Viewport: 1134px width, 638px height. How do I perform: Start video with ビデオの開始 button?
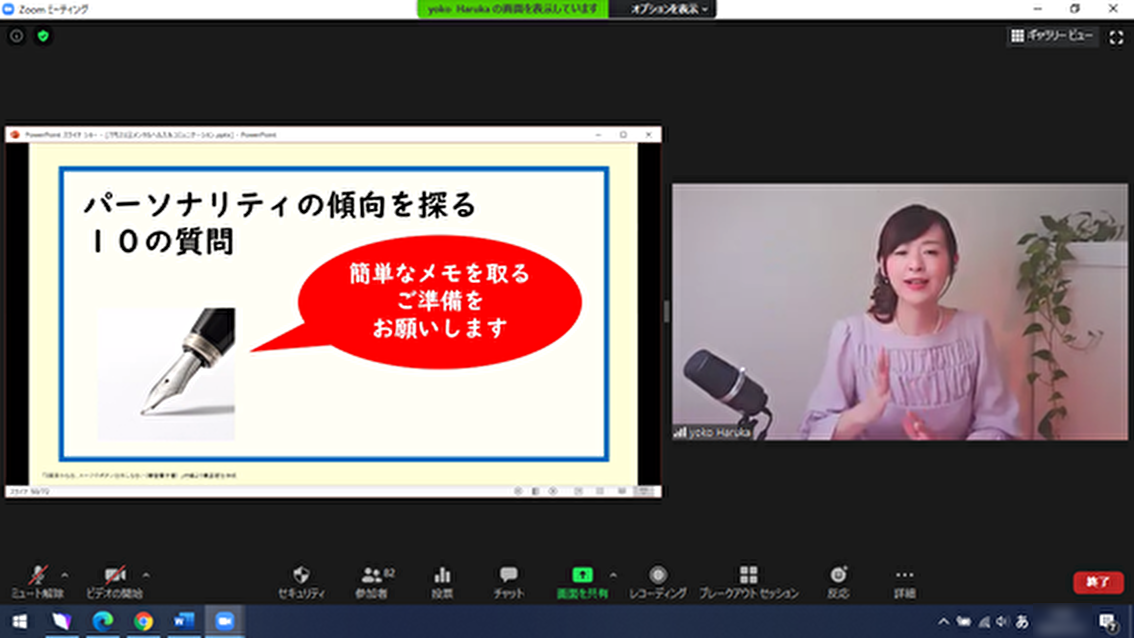coord(115,580)
